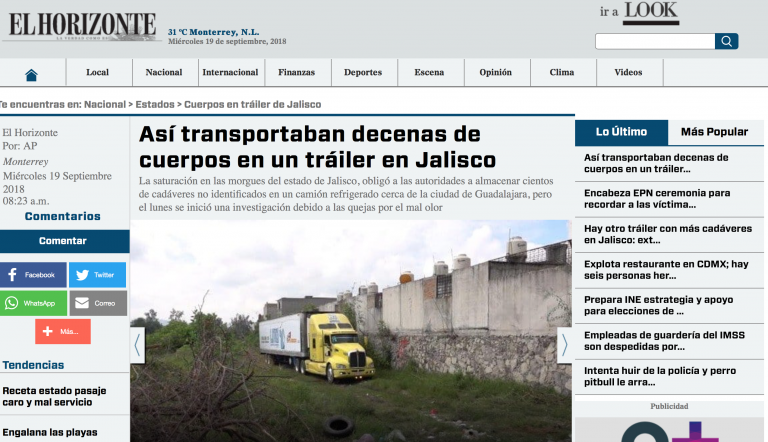Open more sharing options (Más...)
Viewport: 768px width, 442px height.
pos(63,331)
